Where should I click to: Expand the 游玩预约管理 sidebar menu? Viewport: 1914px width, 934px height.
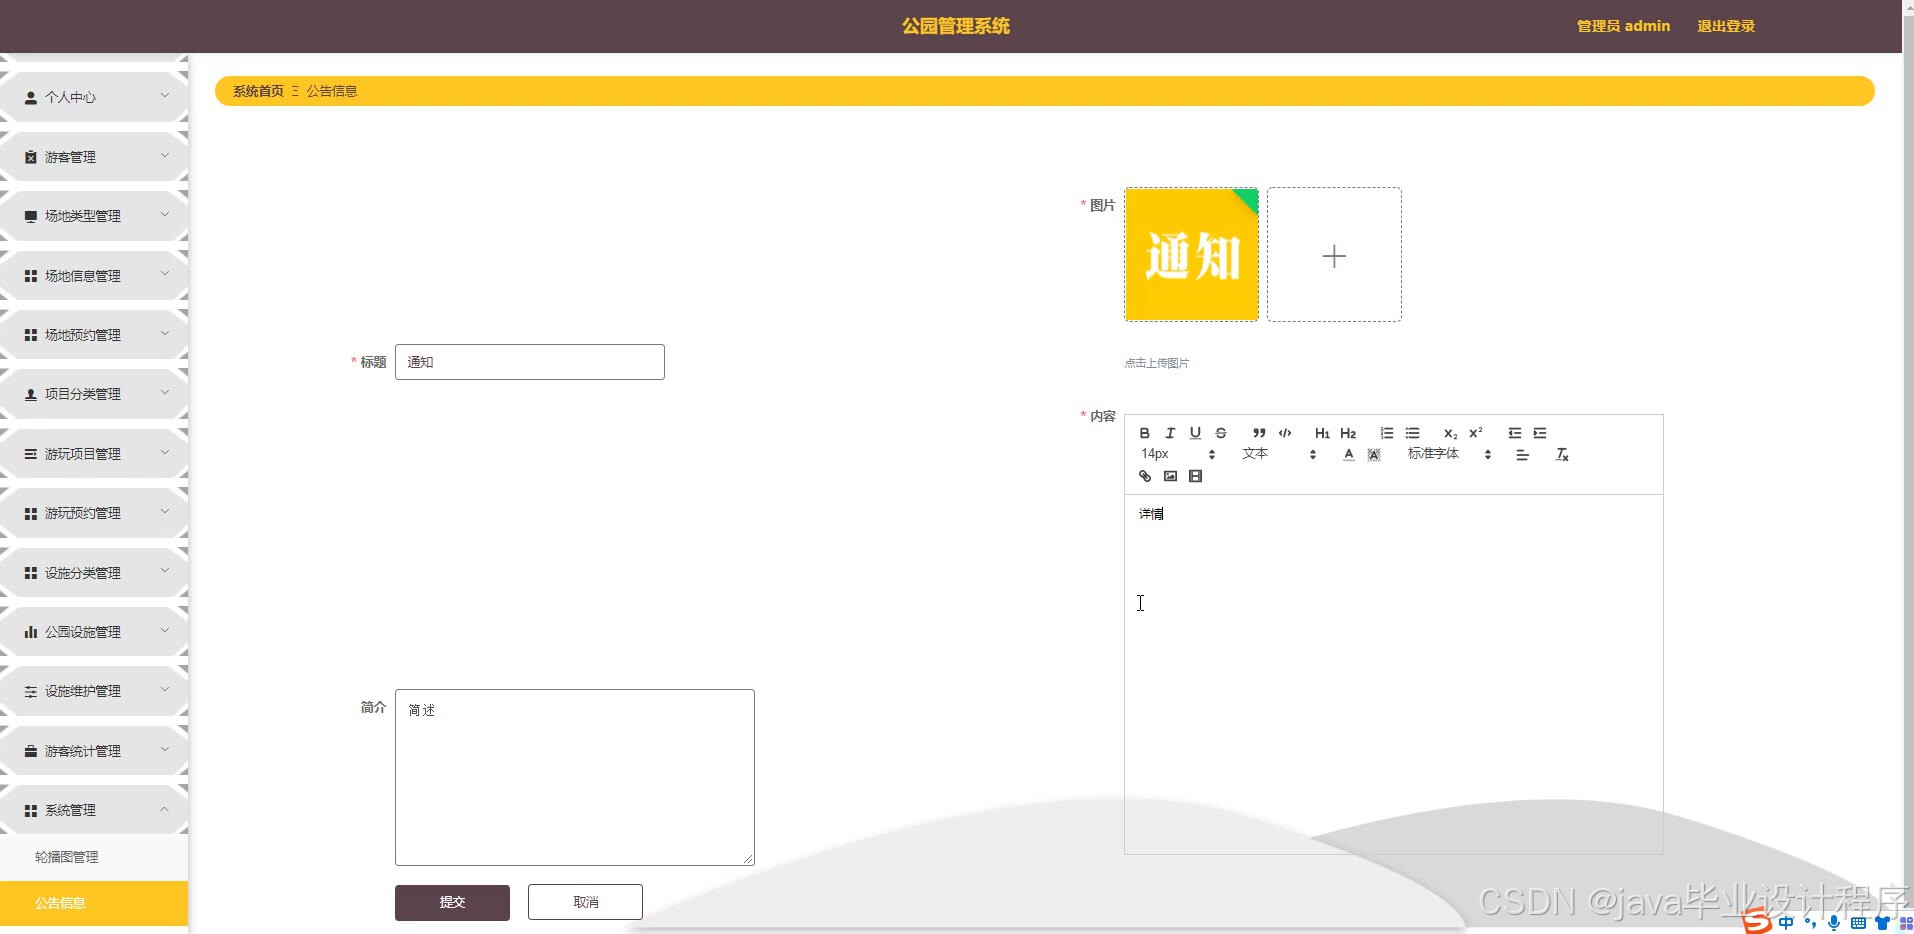coord(95,513)
